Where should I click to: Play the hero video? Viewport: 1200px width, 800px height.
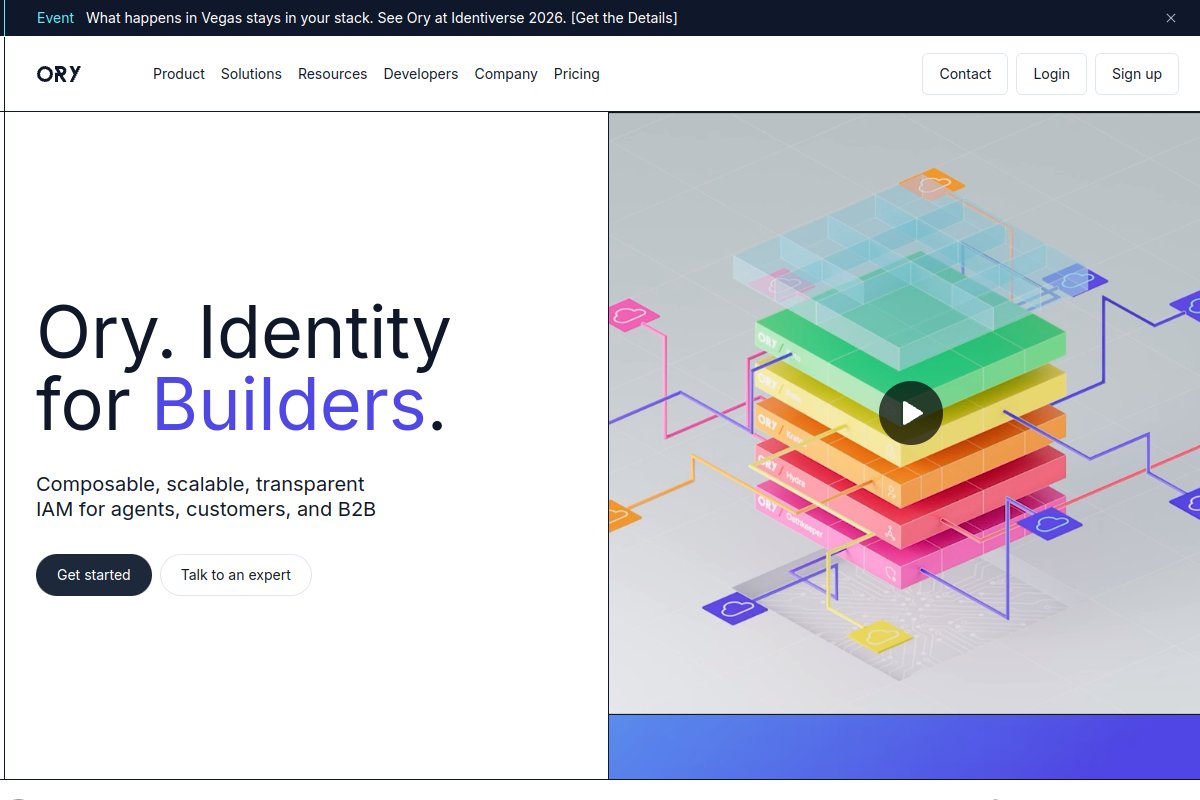click(x=910, y=413)
